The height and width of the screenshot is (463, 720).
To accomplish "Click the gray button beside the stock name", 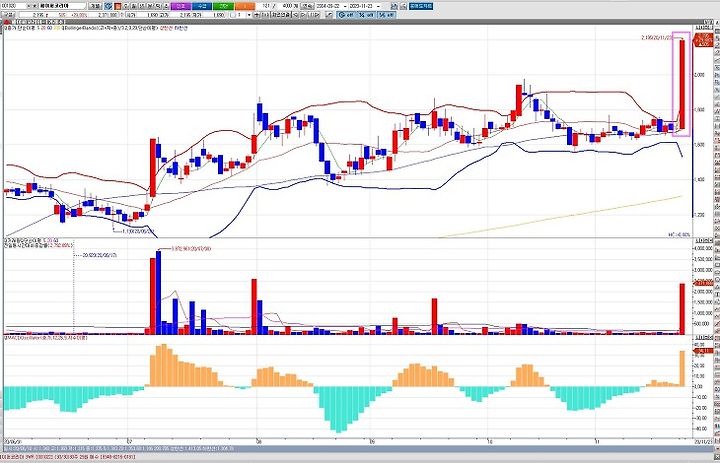I will (95, 6).
